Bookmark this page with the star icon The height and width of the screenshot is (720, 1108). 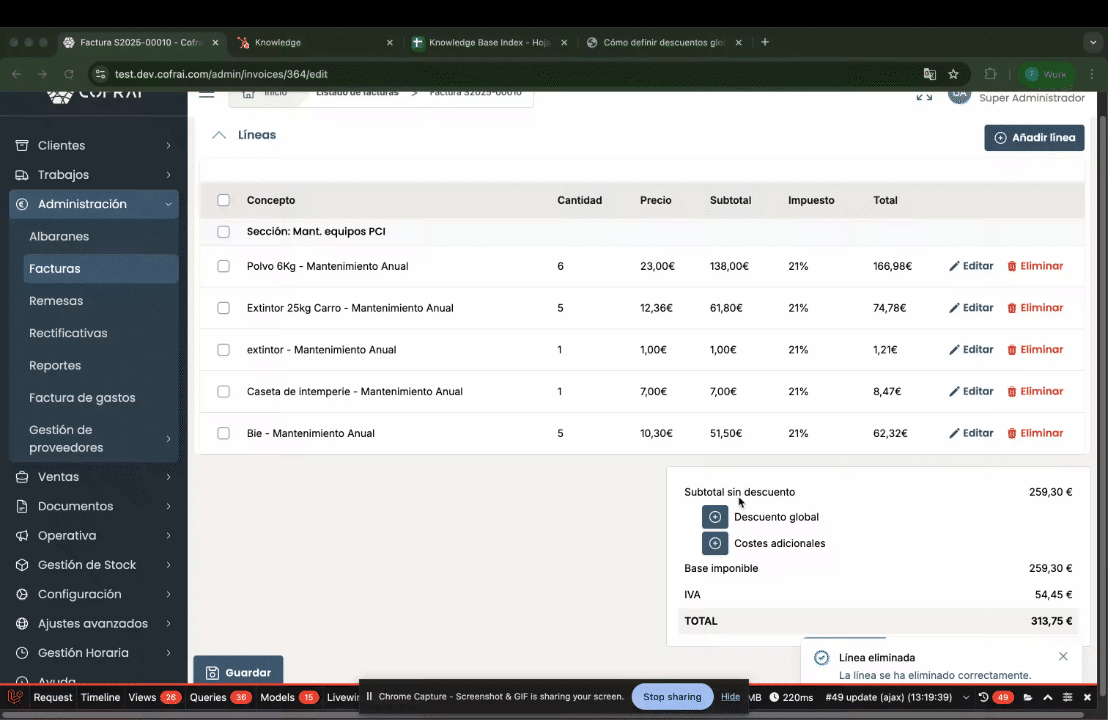[954, 74]
